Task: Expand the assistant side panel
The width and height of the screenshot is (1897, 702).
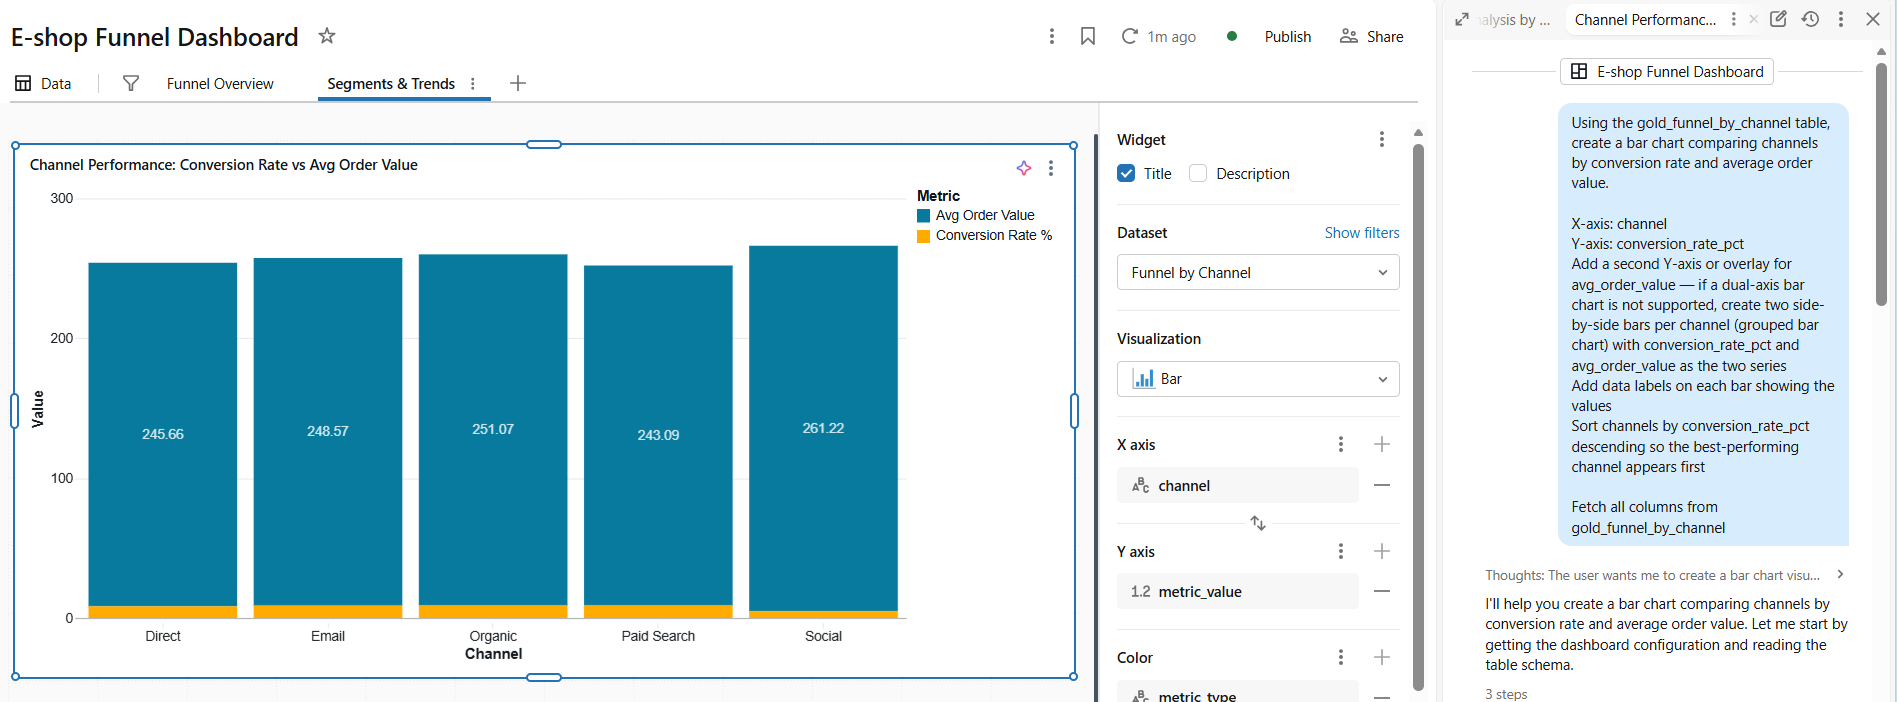Action: 1462,19
